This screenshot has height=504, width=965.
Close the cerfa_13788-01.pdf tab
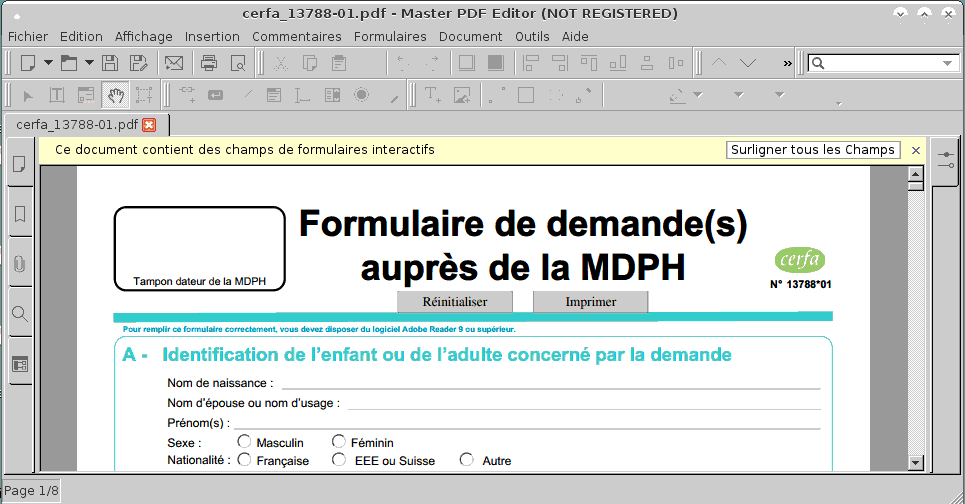pyautogui.click(x=149, y=125)
